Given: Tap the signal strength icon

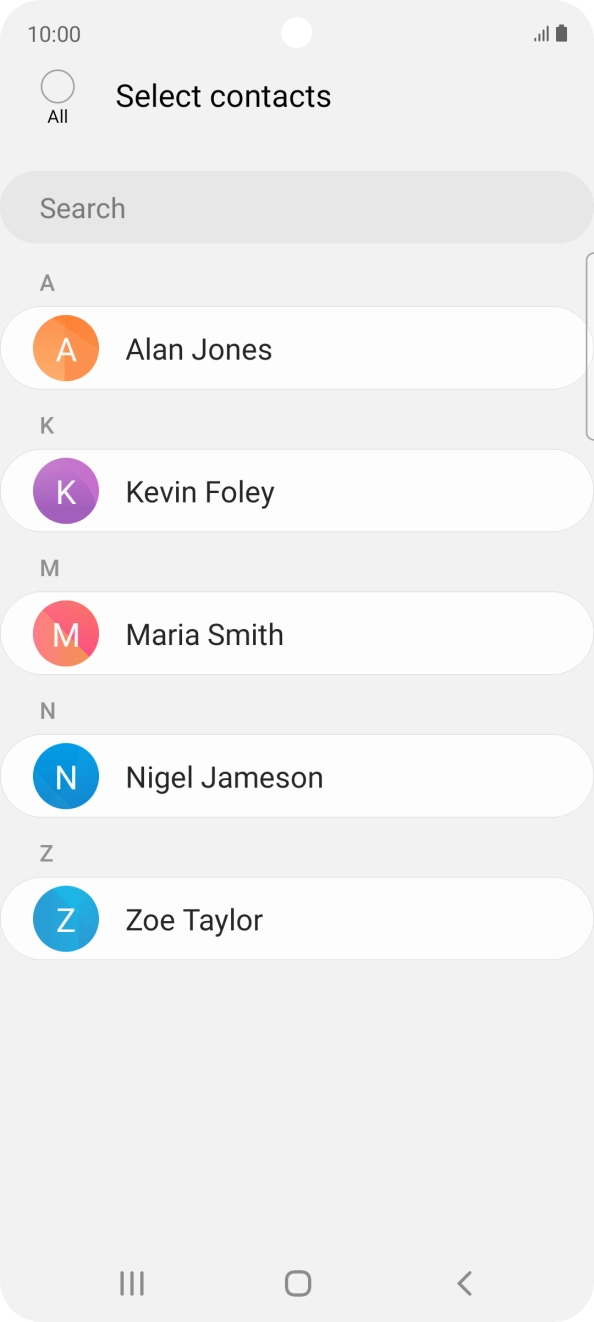Looking at the screenshot, I should [x=541, y=34].
